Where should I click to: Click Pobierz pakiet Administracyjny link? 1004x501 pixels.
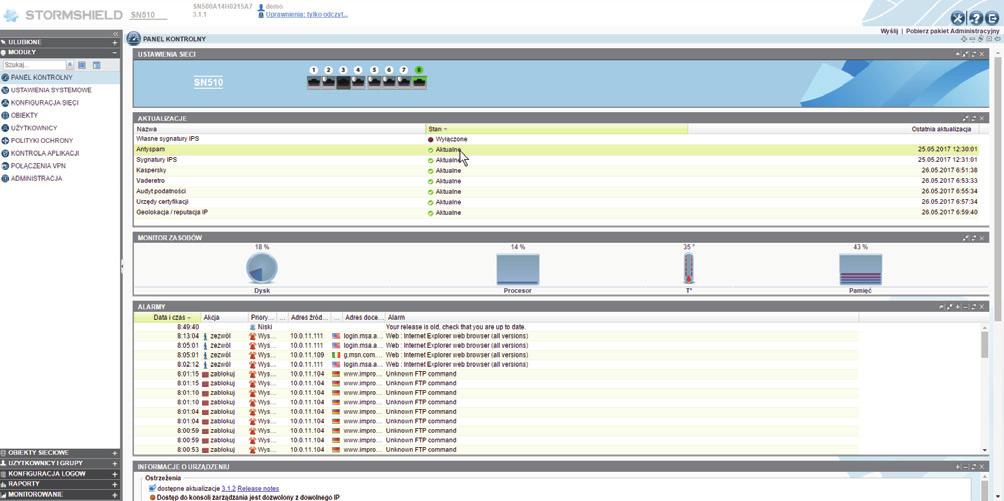click(x=953, y=31)
